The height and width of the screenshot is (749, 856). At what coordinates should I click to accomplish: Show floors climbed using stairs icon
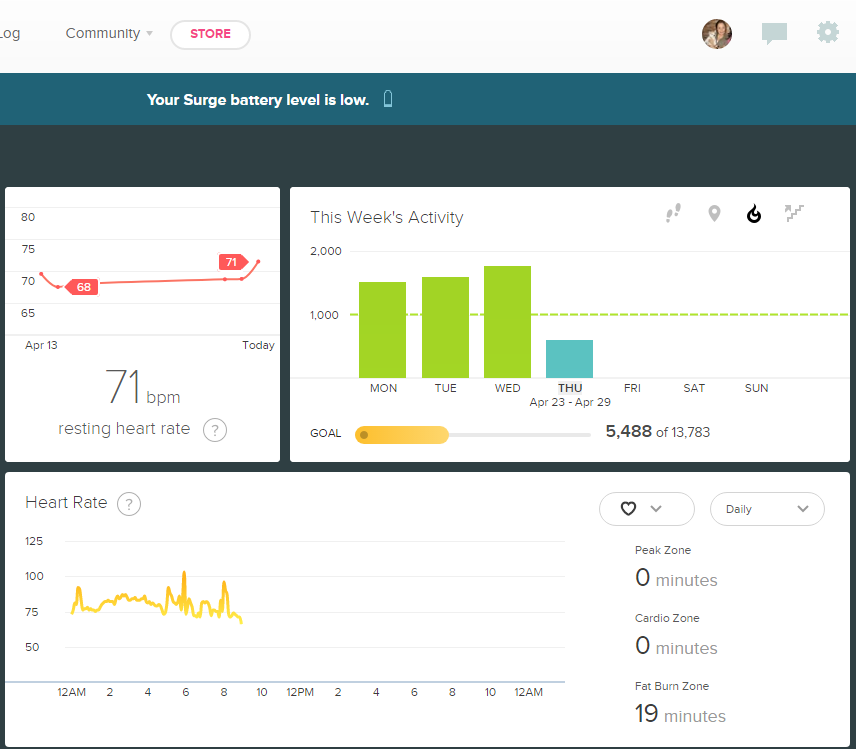click(795, 213)
